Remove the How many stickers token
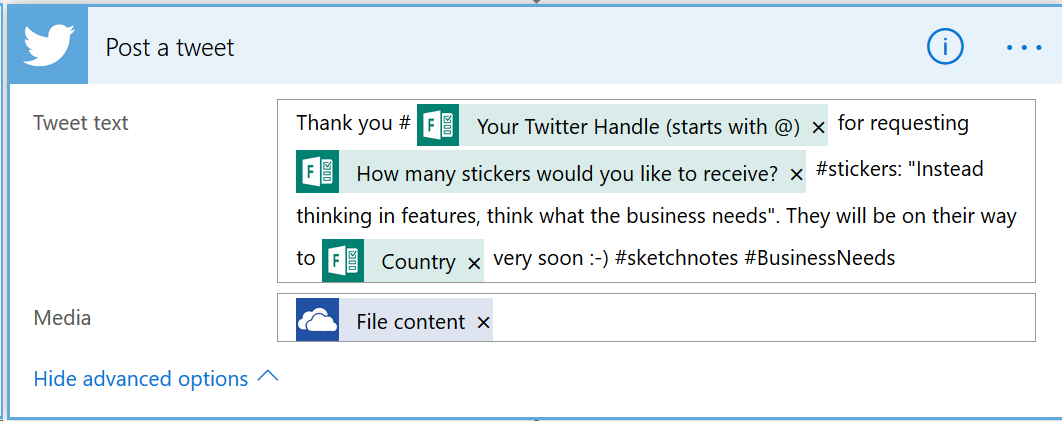 [x=796, y=175]
